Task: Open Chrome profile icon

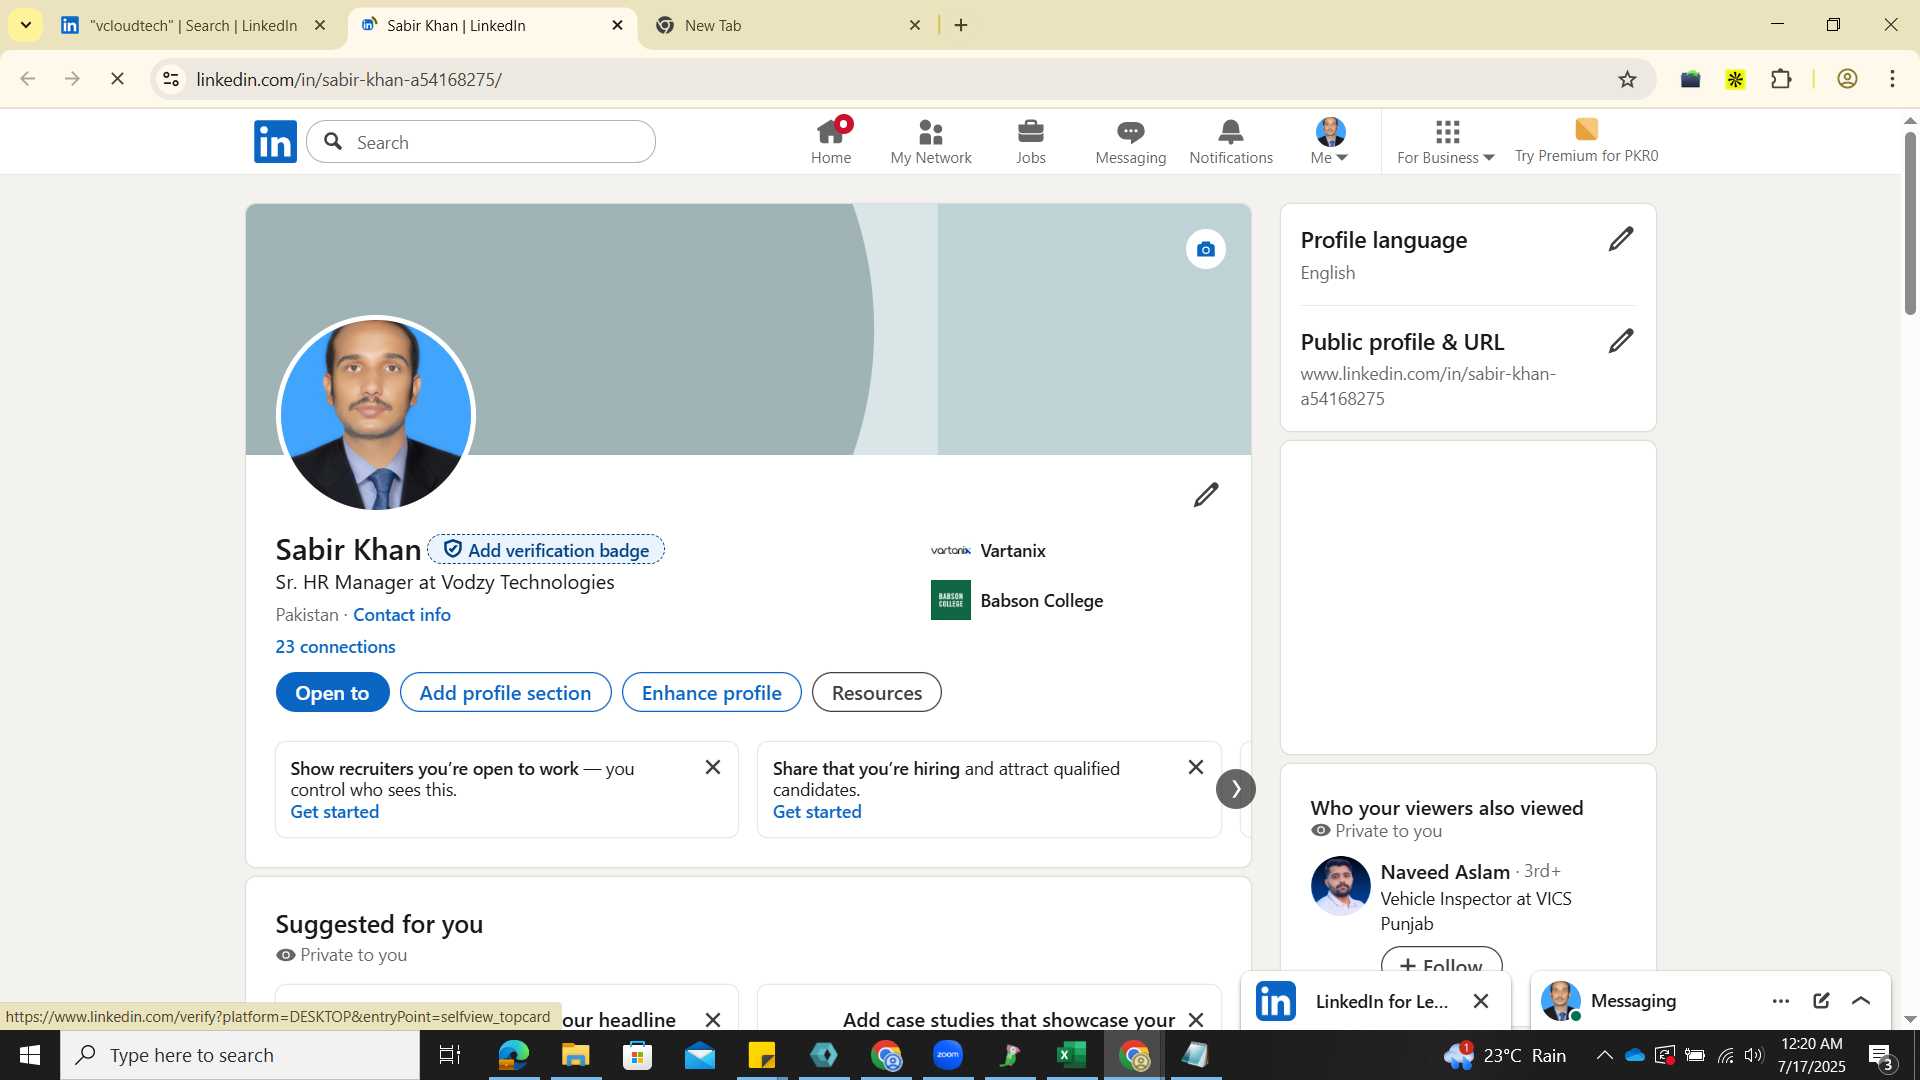Action: click(1847, 79)
